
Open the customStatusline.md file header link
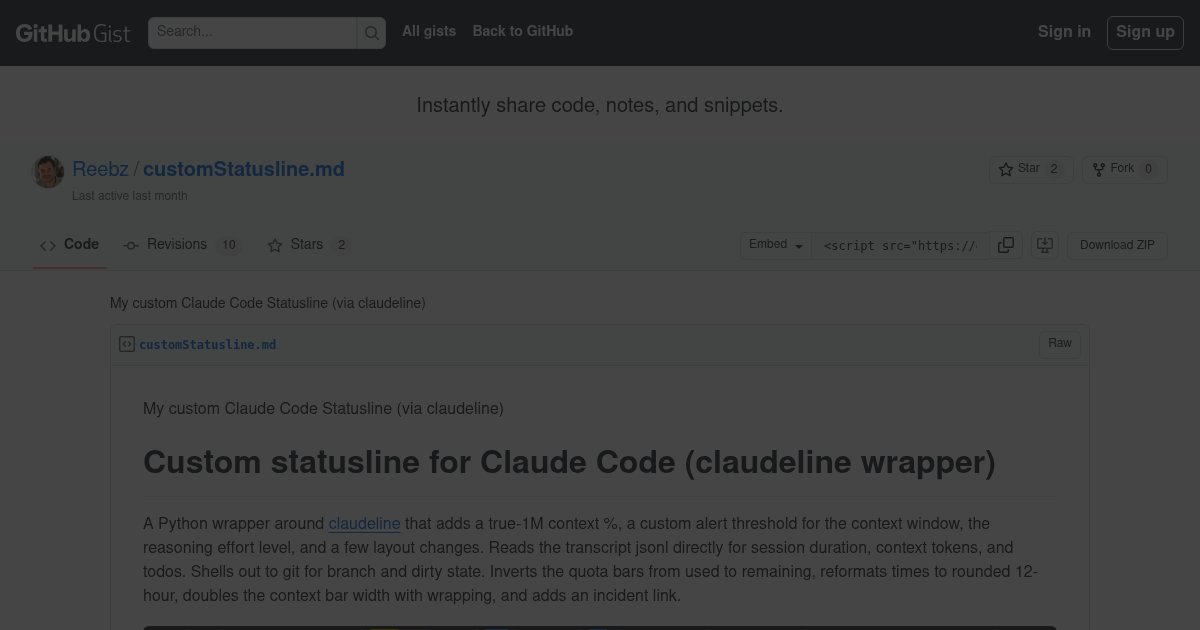(207, 345)
